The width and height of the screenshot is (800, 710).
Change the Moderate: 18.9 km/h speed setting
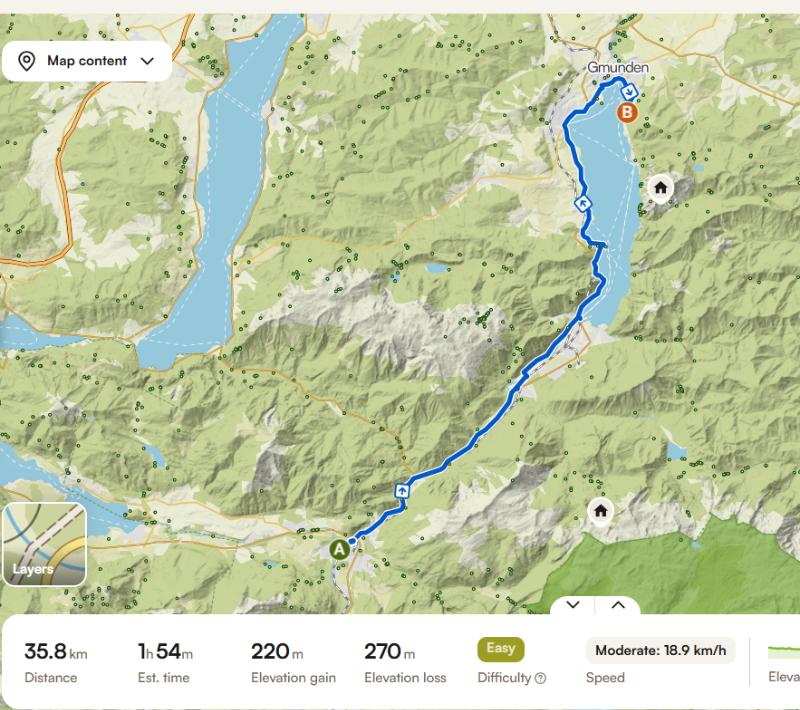[660, 650]
